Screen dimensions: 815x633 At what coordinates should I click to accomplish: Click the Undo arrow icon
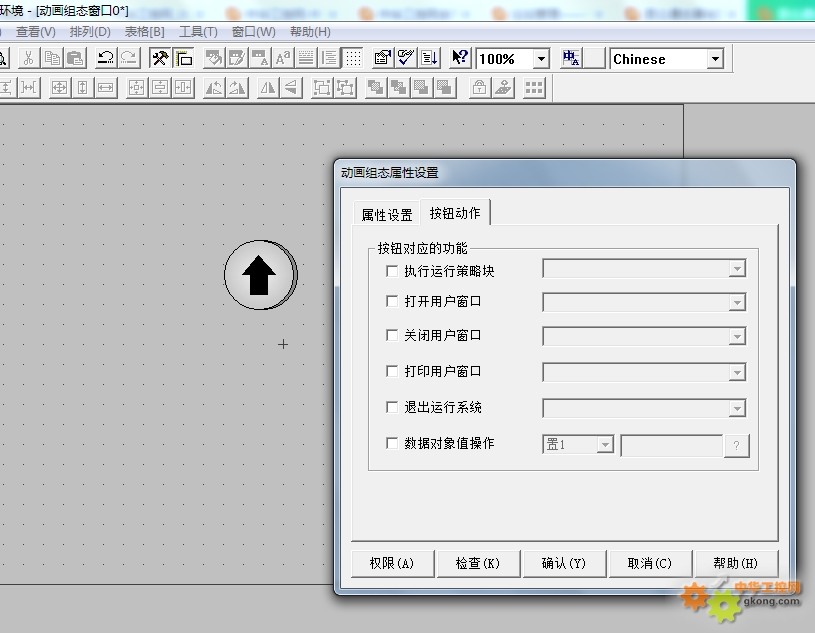[x=106, y=58]
